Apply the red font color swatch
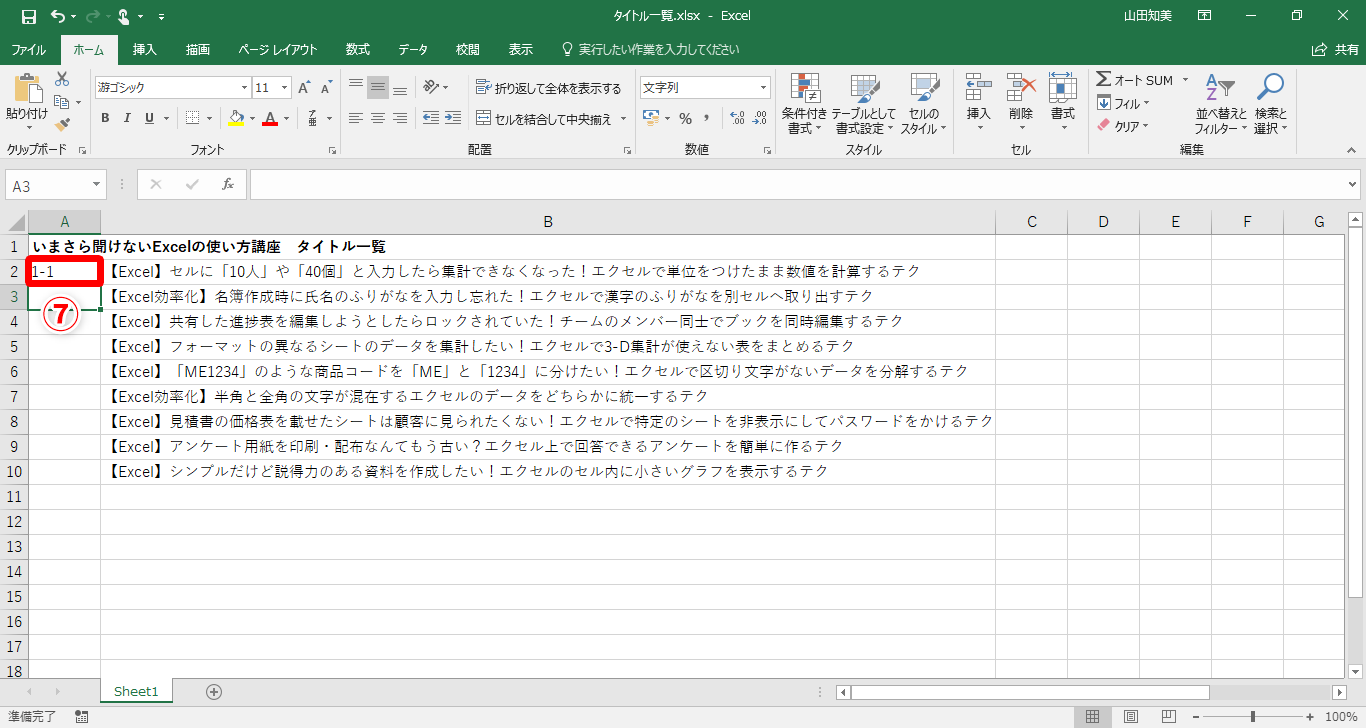 click(x=270, y=118)
